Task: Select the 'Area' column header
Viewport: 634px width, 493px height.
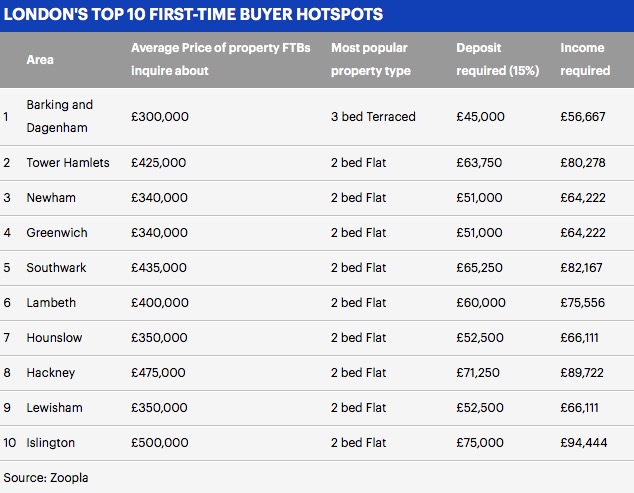Action: tap(40, 59)
